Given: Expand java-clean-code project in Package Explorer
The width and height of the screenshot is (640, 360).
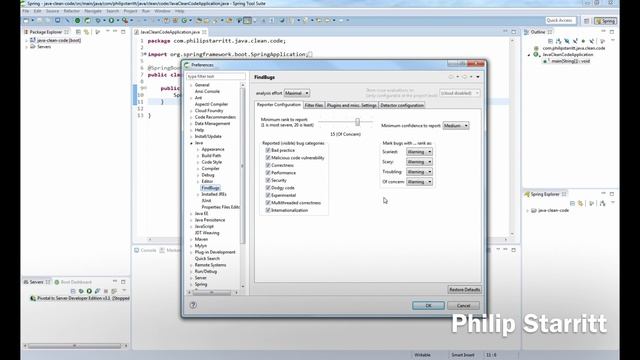Looking at the screenshot, I should (x=27, y=40).
